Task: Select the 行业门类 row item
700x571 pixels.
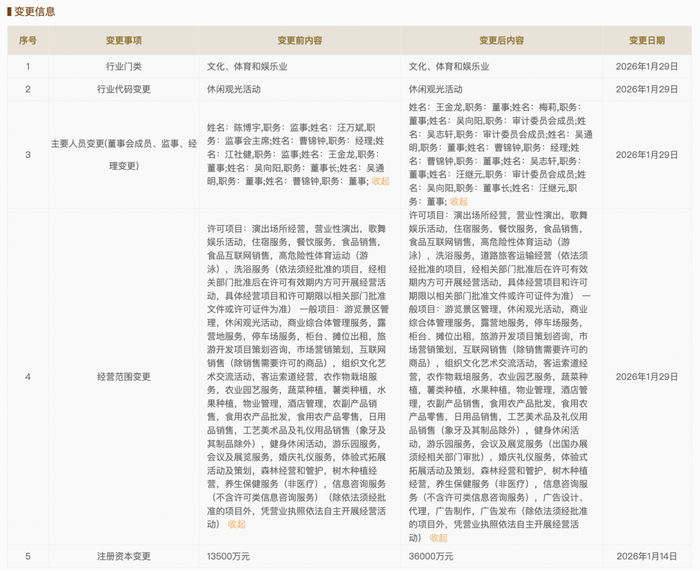Action: click(x=124, y=67)
